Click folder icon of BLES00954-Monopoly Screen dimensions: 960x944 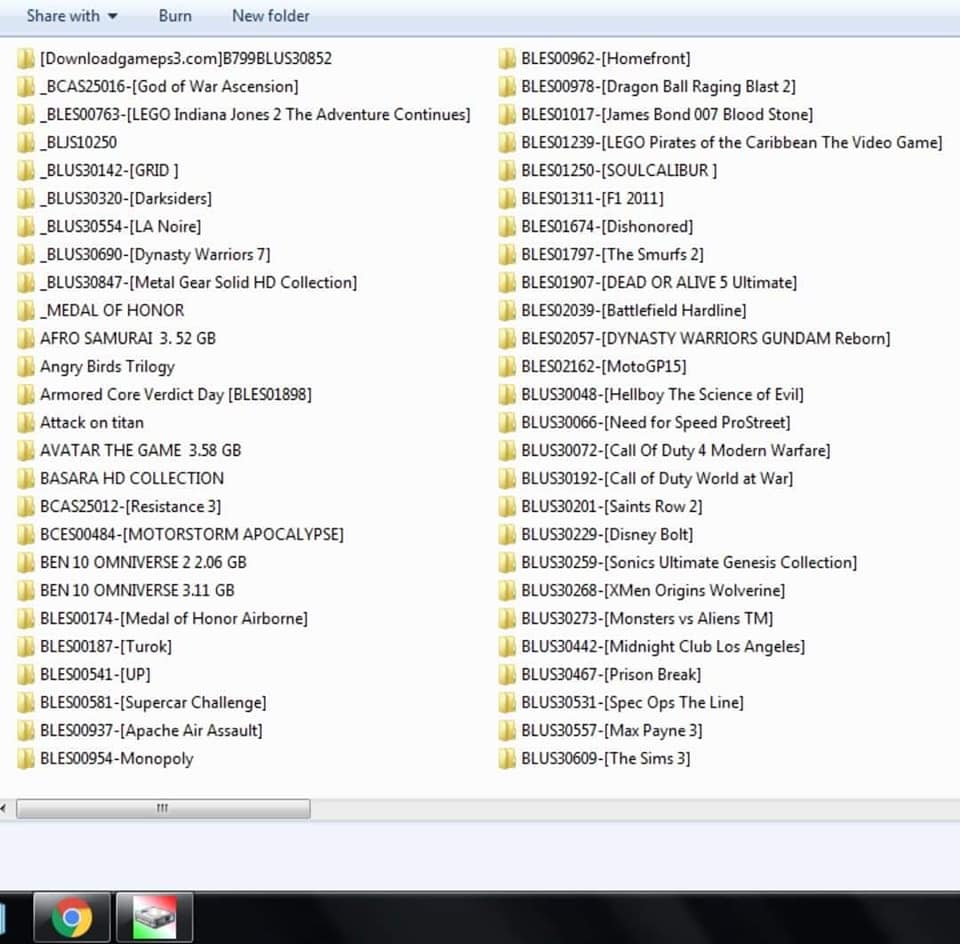(25, 759)
